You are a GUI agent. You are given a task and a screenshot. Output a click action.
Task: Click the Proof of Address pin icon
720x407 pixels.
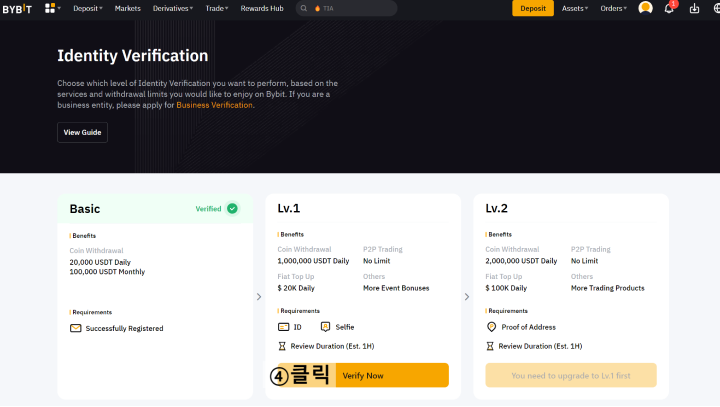[491, 327]
